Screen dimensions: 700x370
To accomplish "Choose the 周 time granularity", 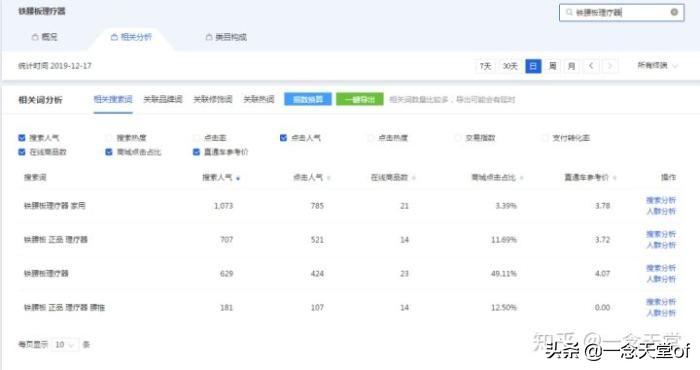I will pos(553,66).
